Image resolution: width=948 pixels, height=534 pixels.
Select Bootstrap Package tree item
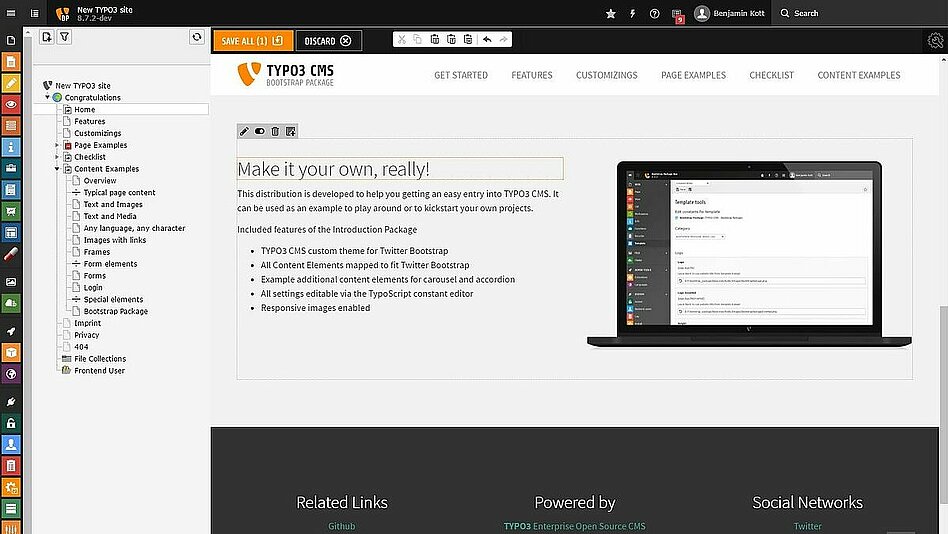pos(115,311)
